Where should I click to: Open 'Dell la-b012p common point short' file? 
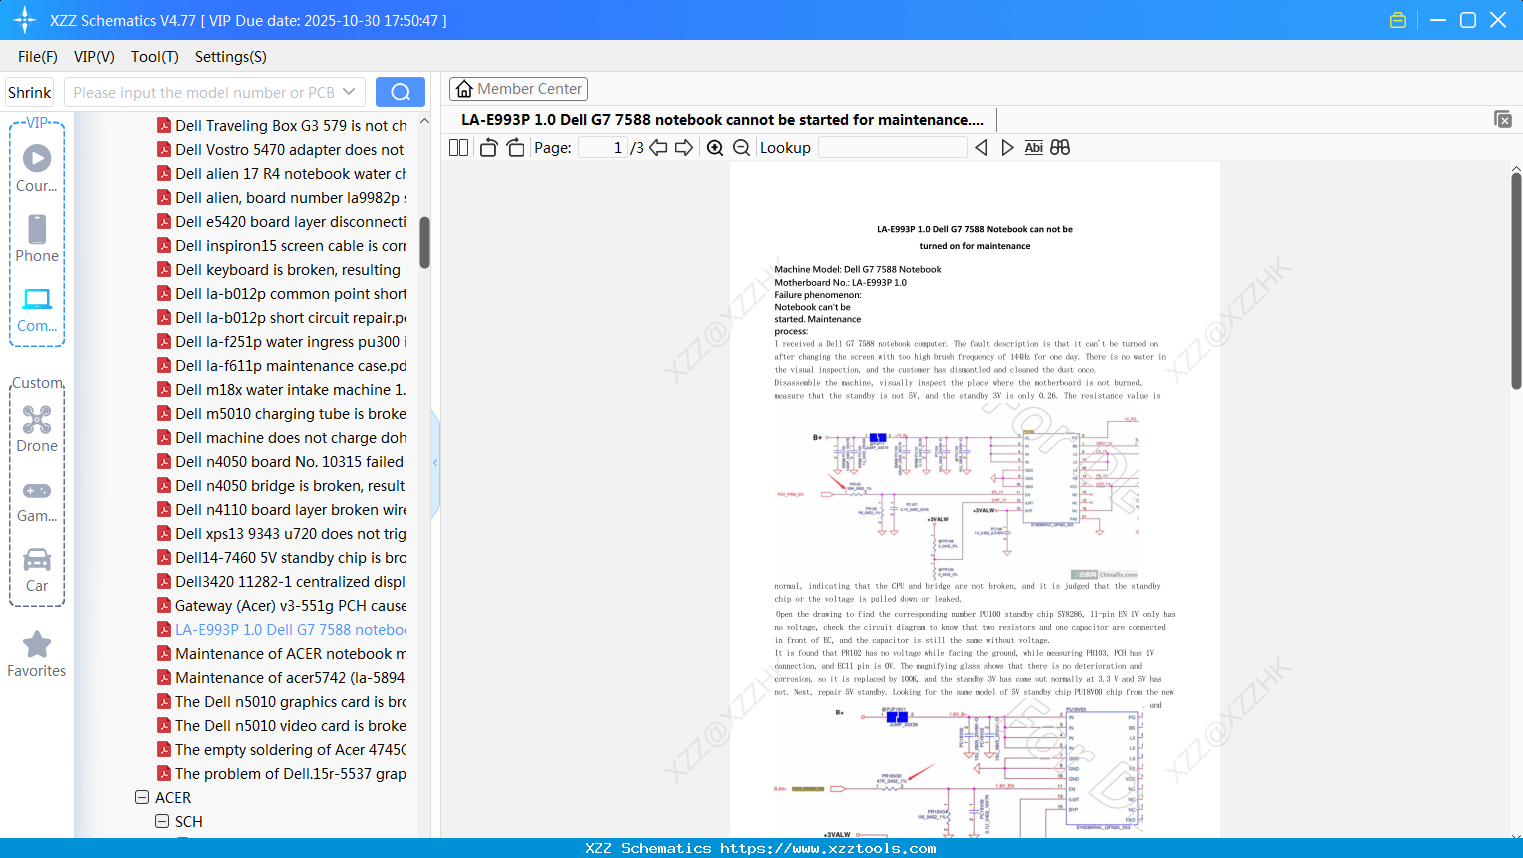pyautogui.click(x=282, y=294)
